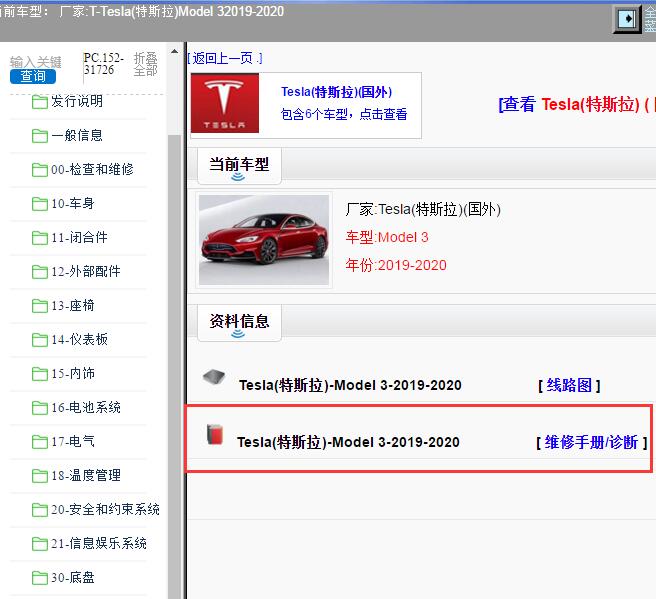The image size is (656, 599).
Task: Expand the 14-仪表板 tree item
Action: 79,339
